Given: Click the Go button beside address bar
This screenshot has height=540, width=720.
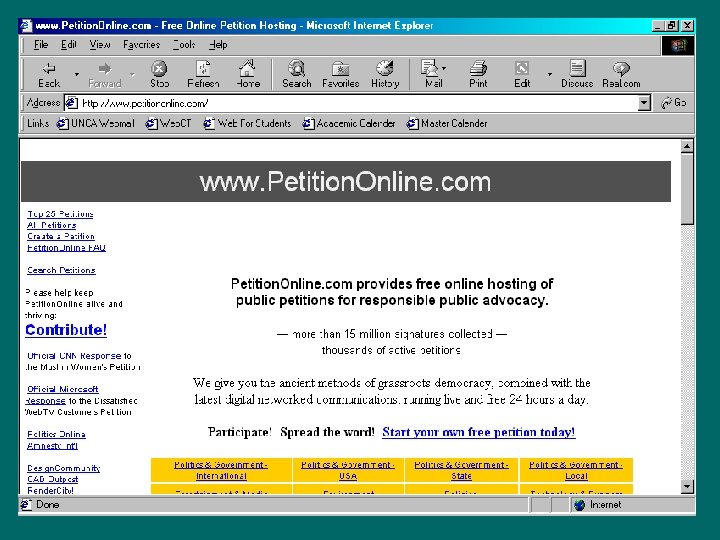Looking at the screenshot, I should click(x=674, y=103).
